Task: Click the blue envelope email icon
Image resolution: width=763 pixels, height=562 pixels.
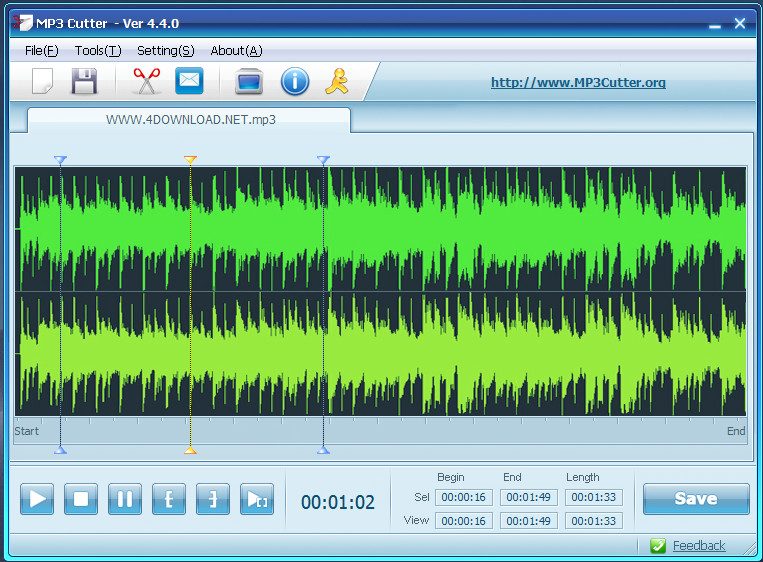Action: pos(189,81)
